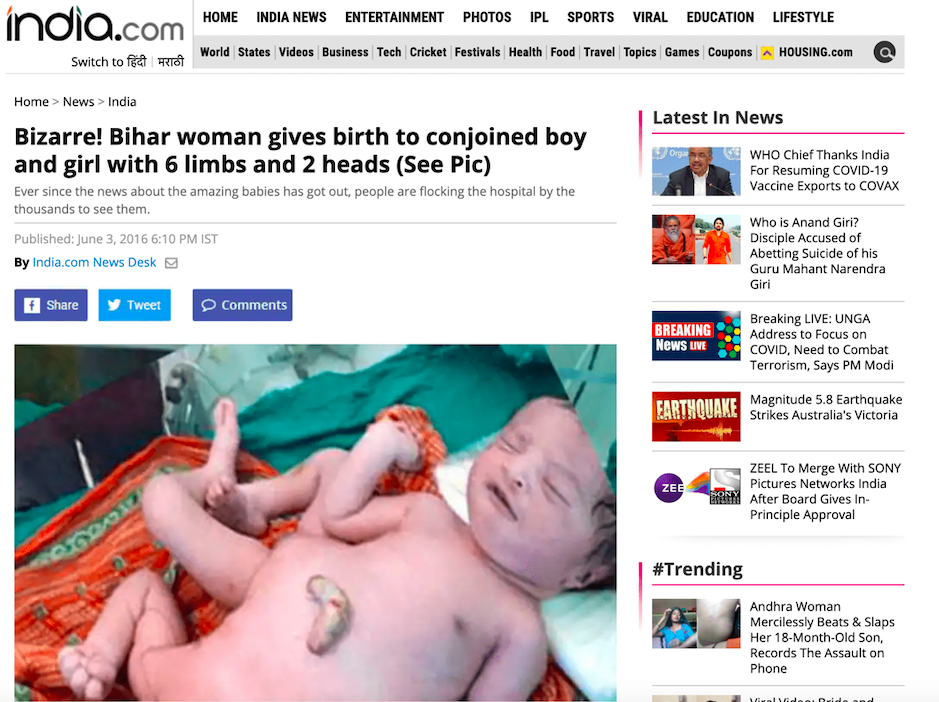This screenshot has width=939, height=702.
Task: Open the INDIA NEWS menu
Action: [x=291, y=17]
